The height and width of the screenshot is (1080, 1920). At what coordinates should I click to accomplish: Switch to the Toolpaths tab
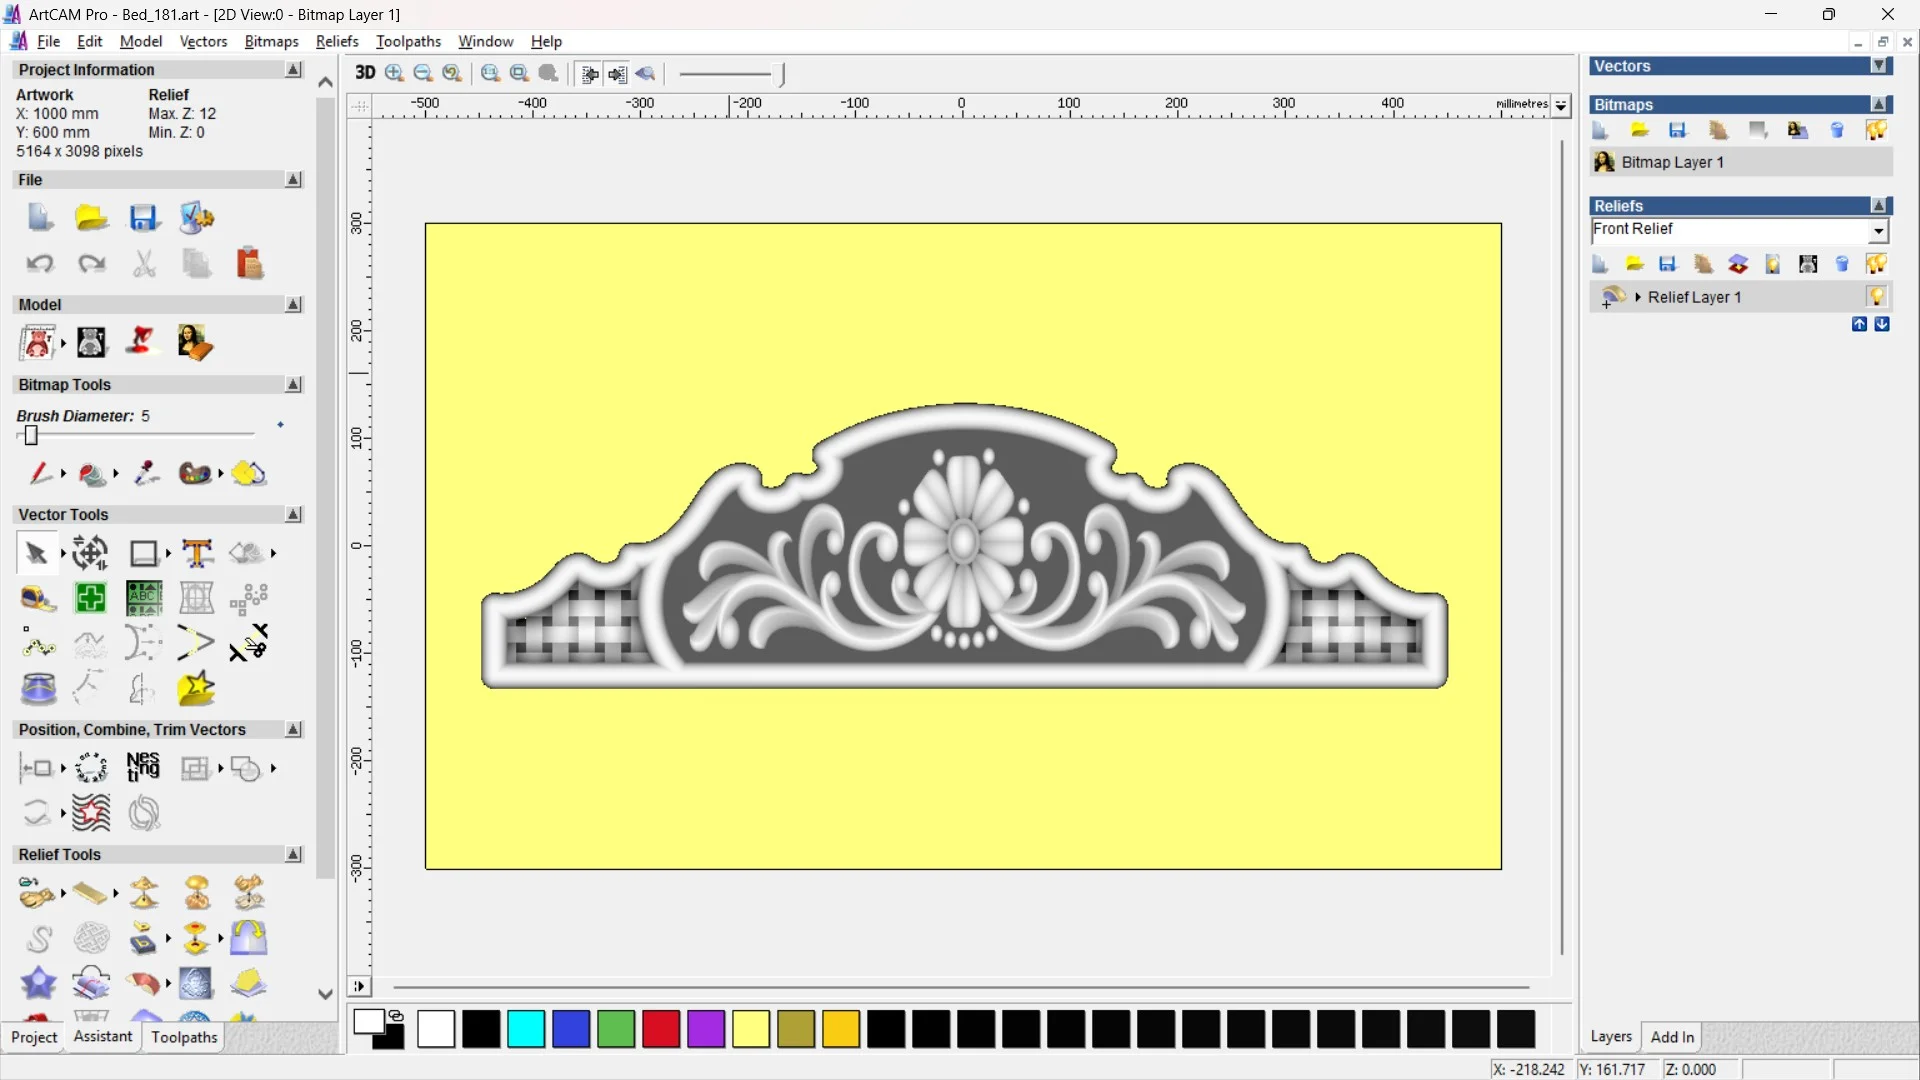pyautogui.click(x=184, y=1037)
